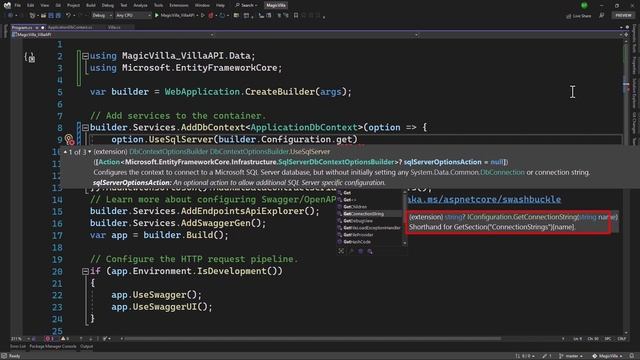Click the Visual Studio logo icon

(7, 5)
